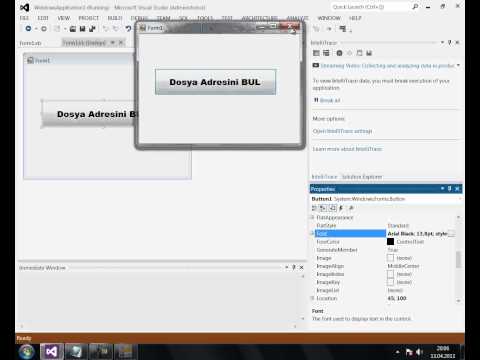Click the Navigate Backward toolbar icon
The height and width of the screenshot is (360, 480).
pos(28,29)
